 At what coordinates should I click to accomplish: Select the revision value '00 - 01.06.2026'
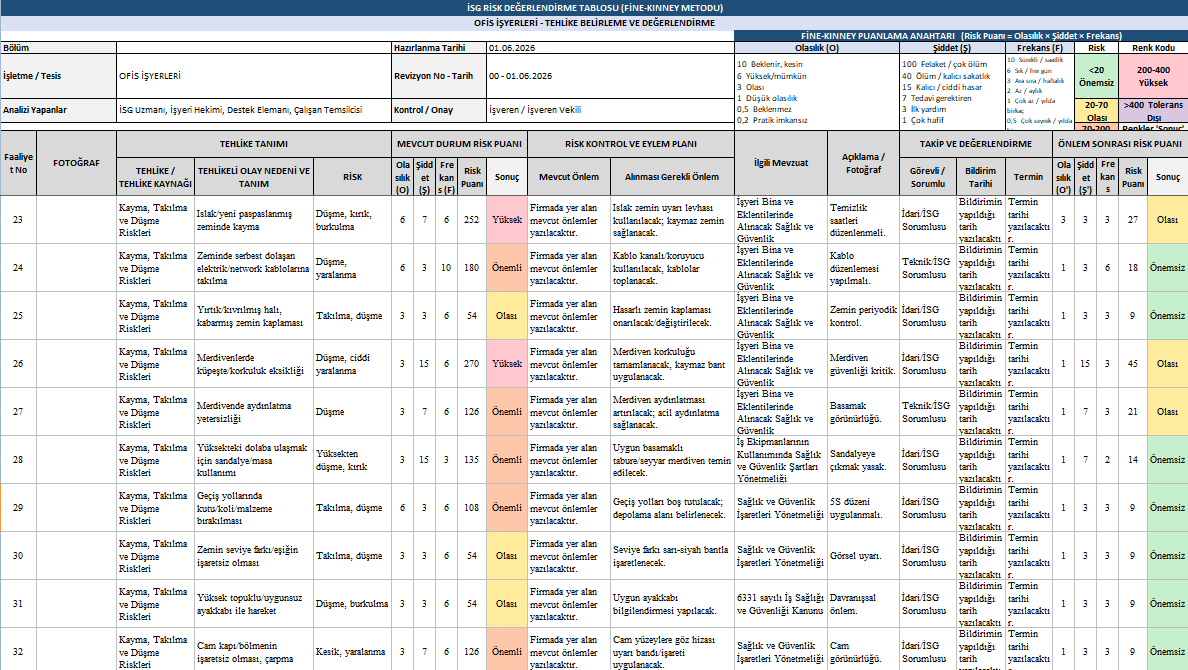pos(610,76)
